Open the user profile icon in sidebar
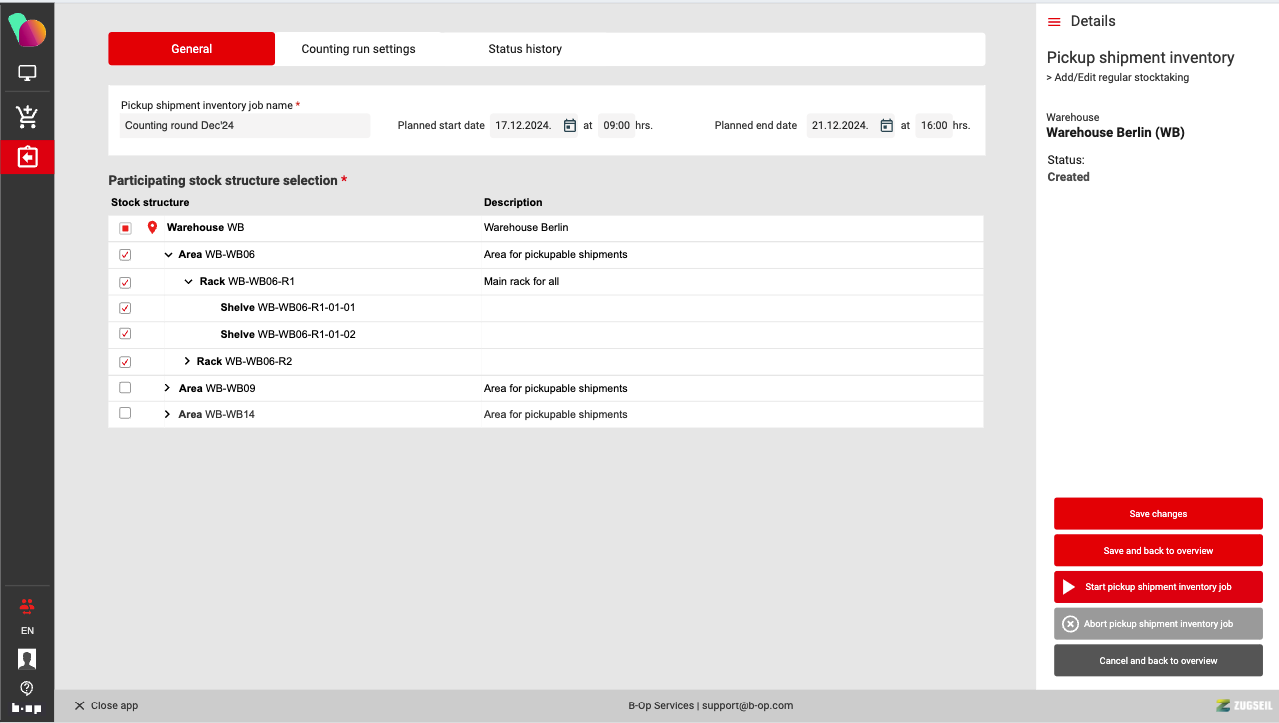Image resolution: width=1279 pixels, height=723 pixels. coord(27,658)
